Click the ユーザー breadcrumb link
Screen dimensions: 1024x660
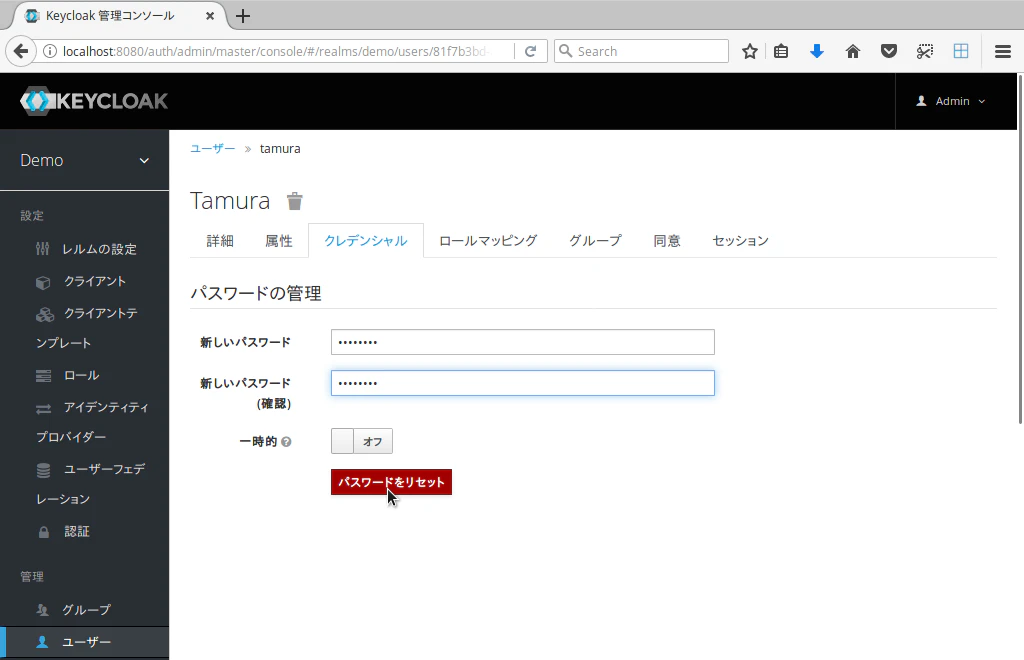tap(212, 148)
